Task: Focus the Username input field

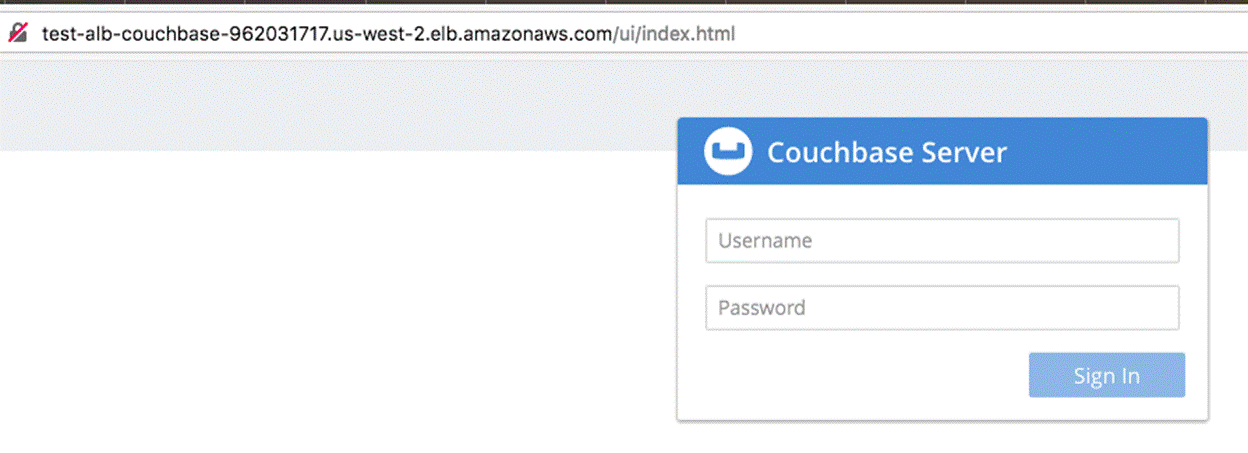Action: point(942,241)
